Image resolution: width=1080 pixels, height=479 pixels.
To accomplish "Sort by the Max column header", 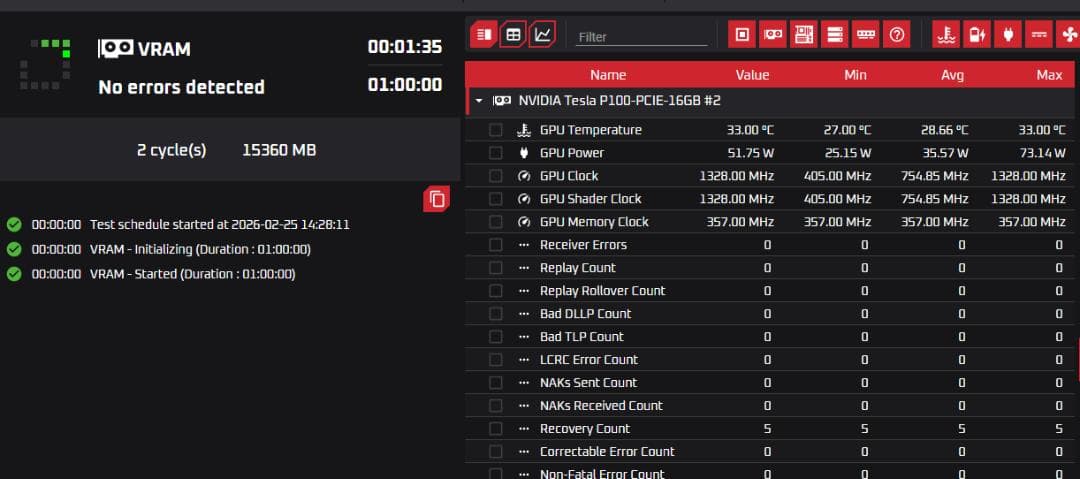I will tap(1050, 75).
